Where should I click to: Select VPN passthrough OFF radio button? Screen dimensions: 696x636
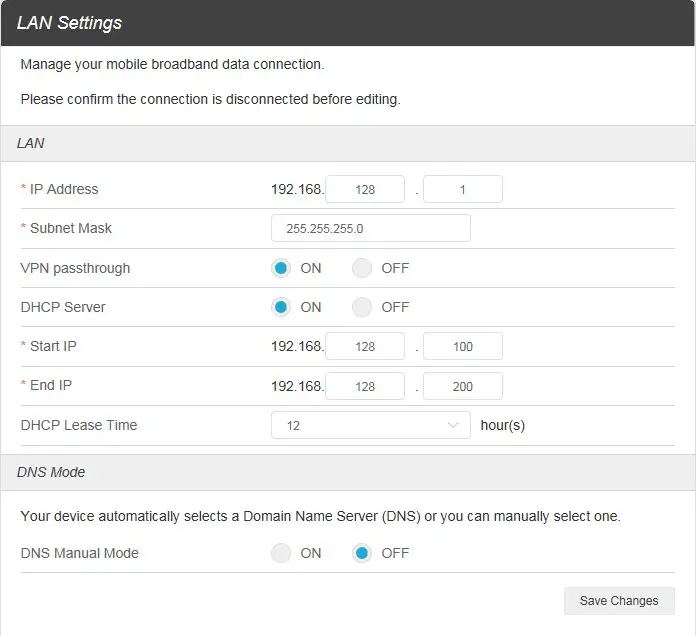[362, 268]
